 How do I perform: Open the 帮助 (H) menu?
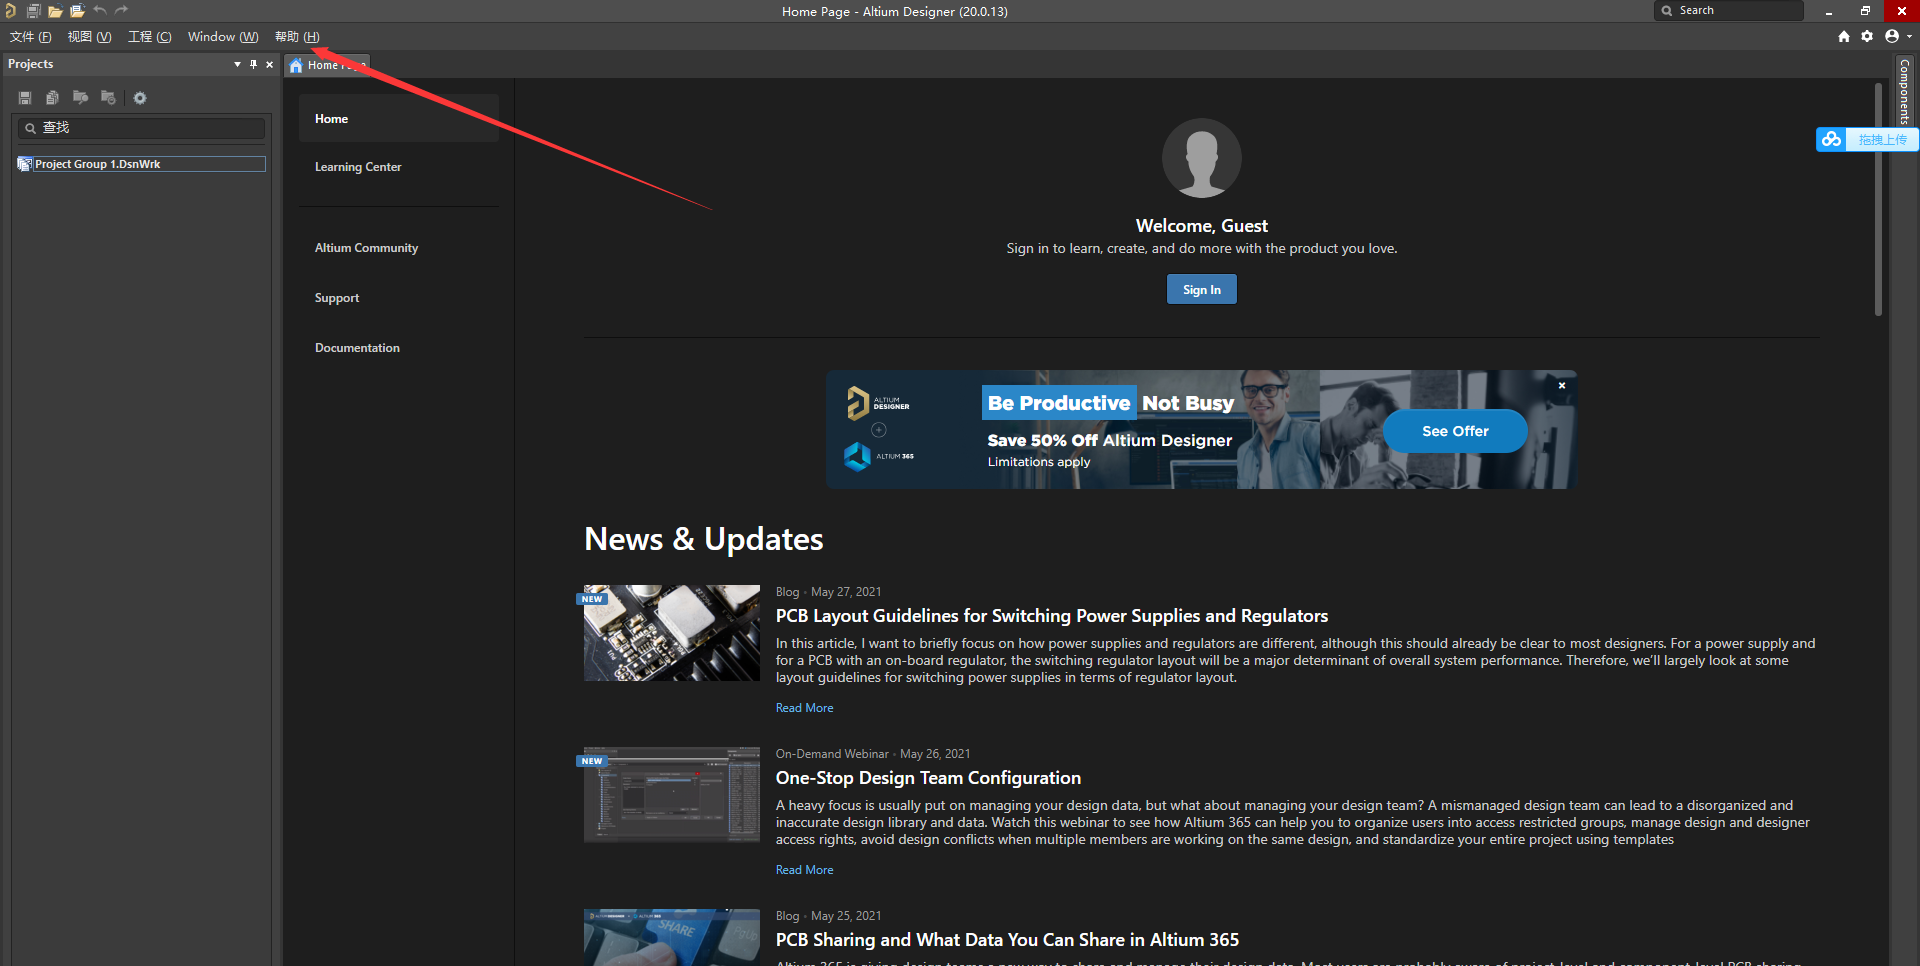(297, 37)
